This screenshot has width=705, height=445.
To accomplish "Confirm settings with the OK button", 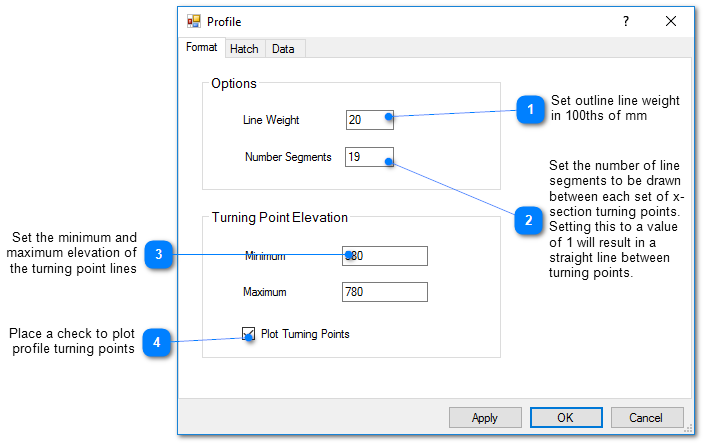I will tap(565, 417).
